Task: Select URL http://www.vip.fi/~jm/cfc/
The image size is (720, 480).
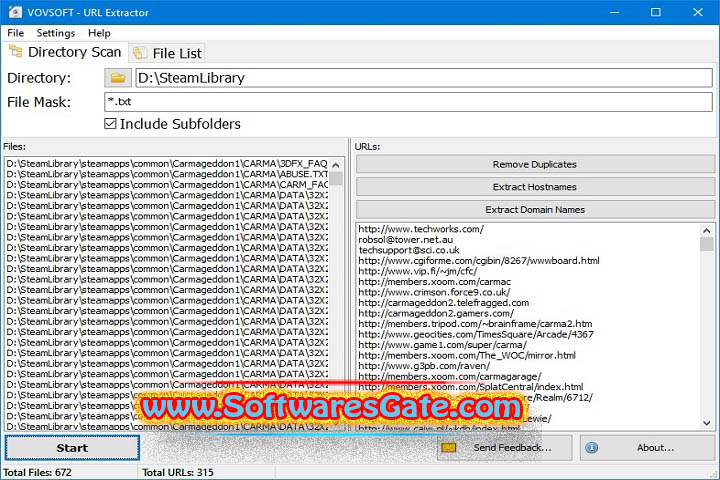Action: [x=417, y=271]
